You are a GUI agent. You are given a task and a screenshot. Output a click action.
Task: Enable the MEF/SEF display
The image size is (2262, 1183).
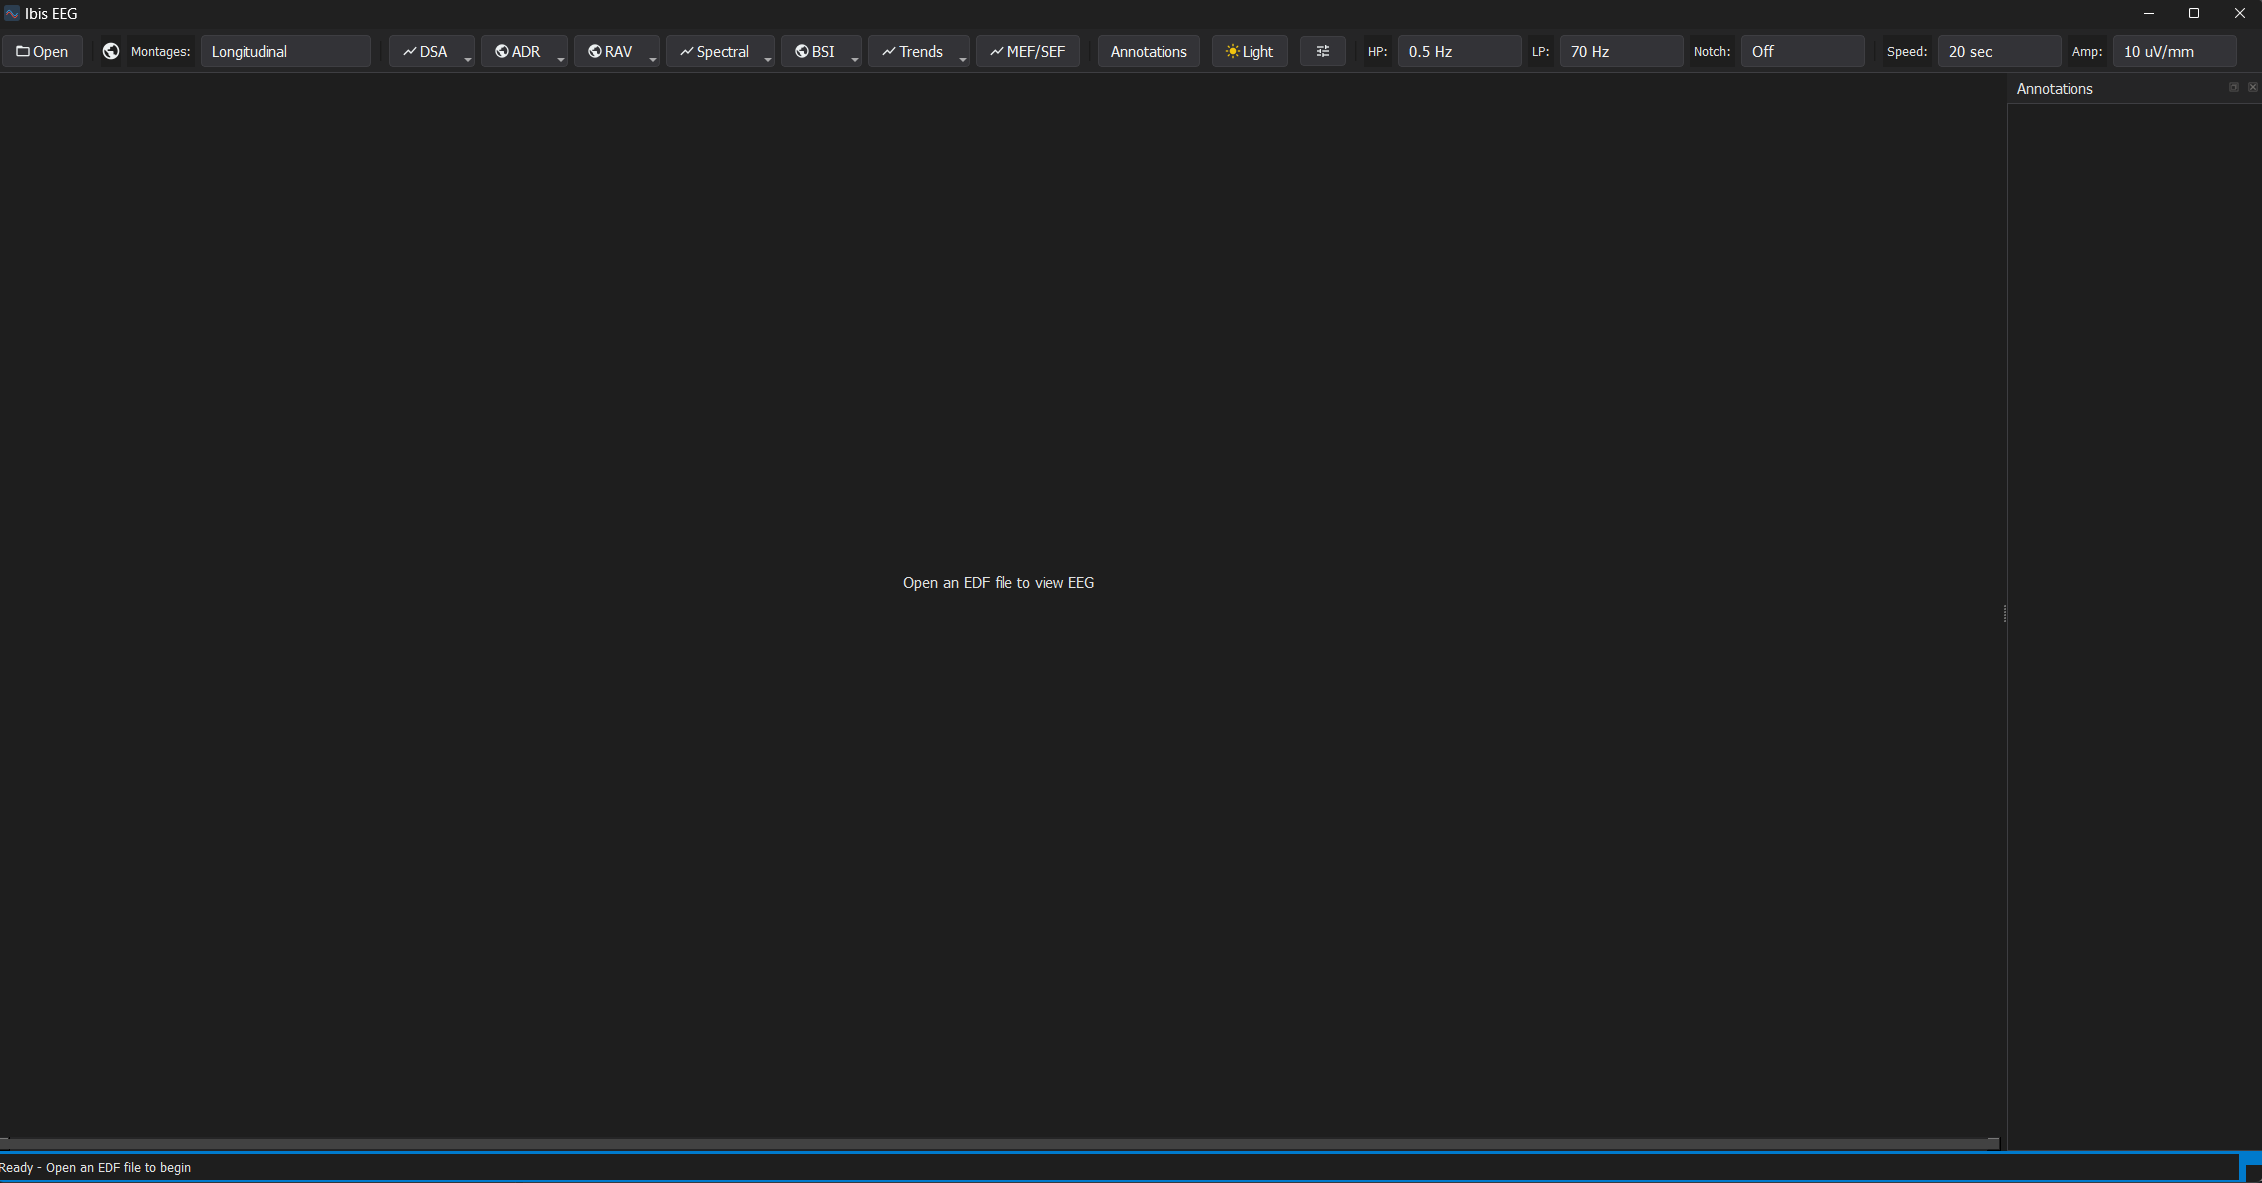point(1027,51)
